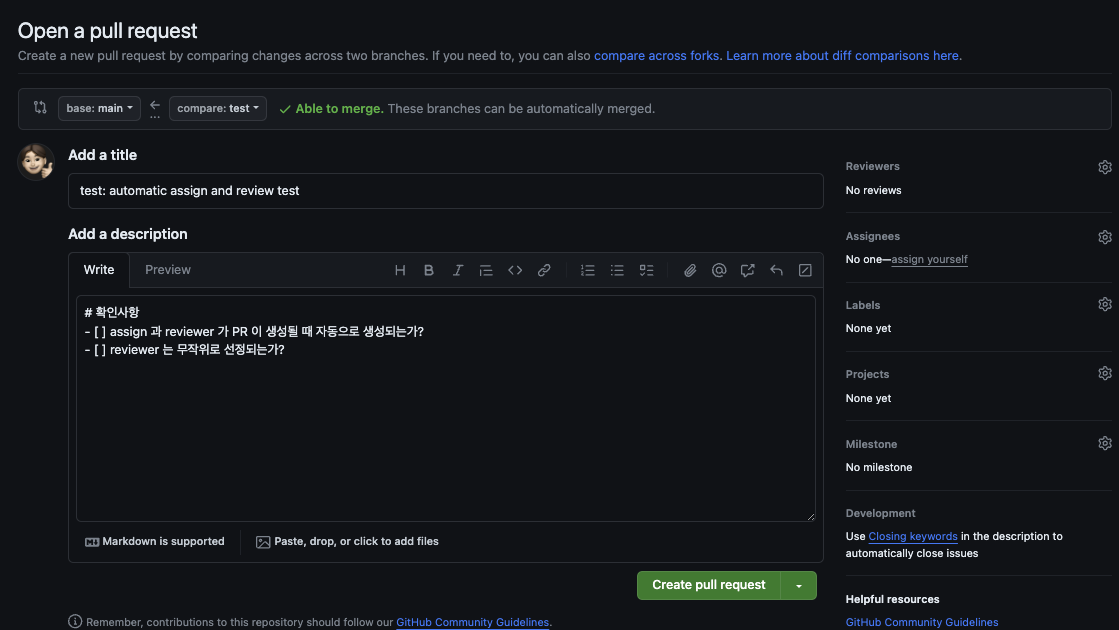The height and width of the screenshot is (630, 1119).
Task: Switch to the Write tab
Action: [x=98, y=270]
